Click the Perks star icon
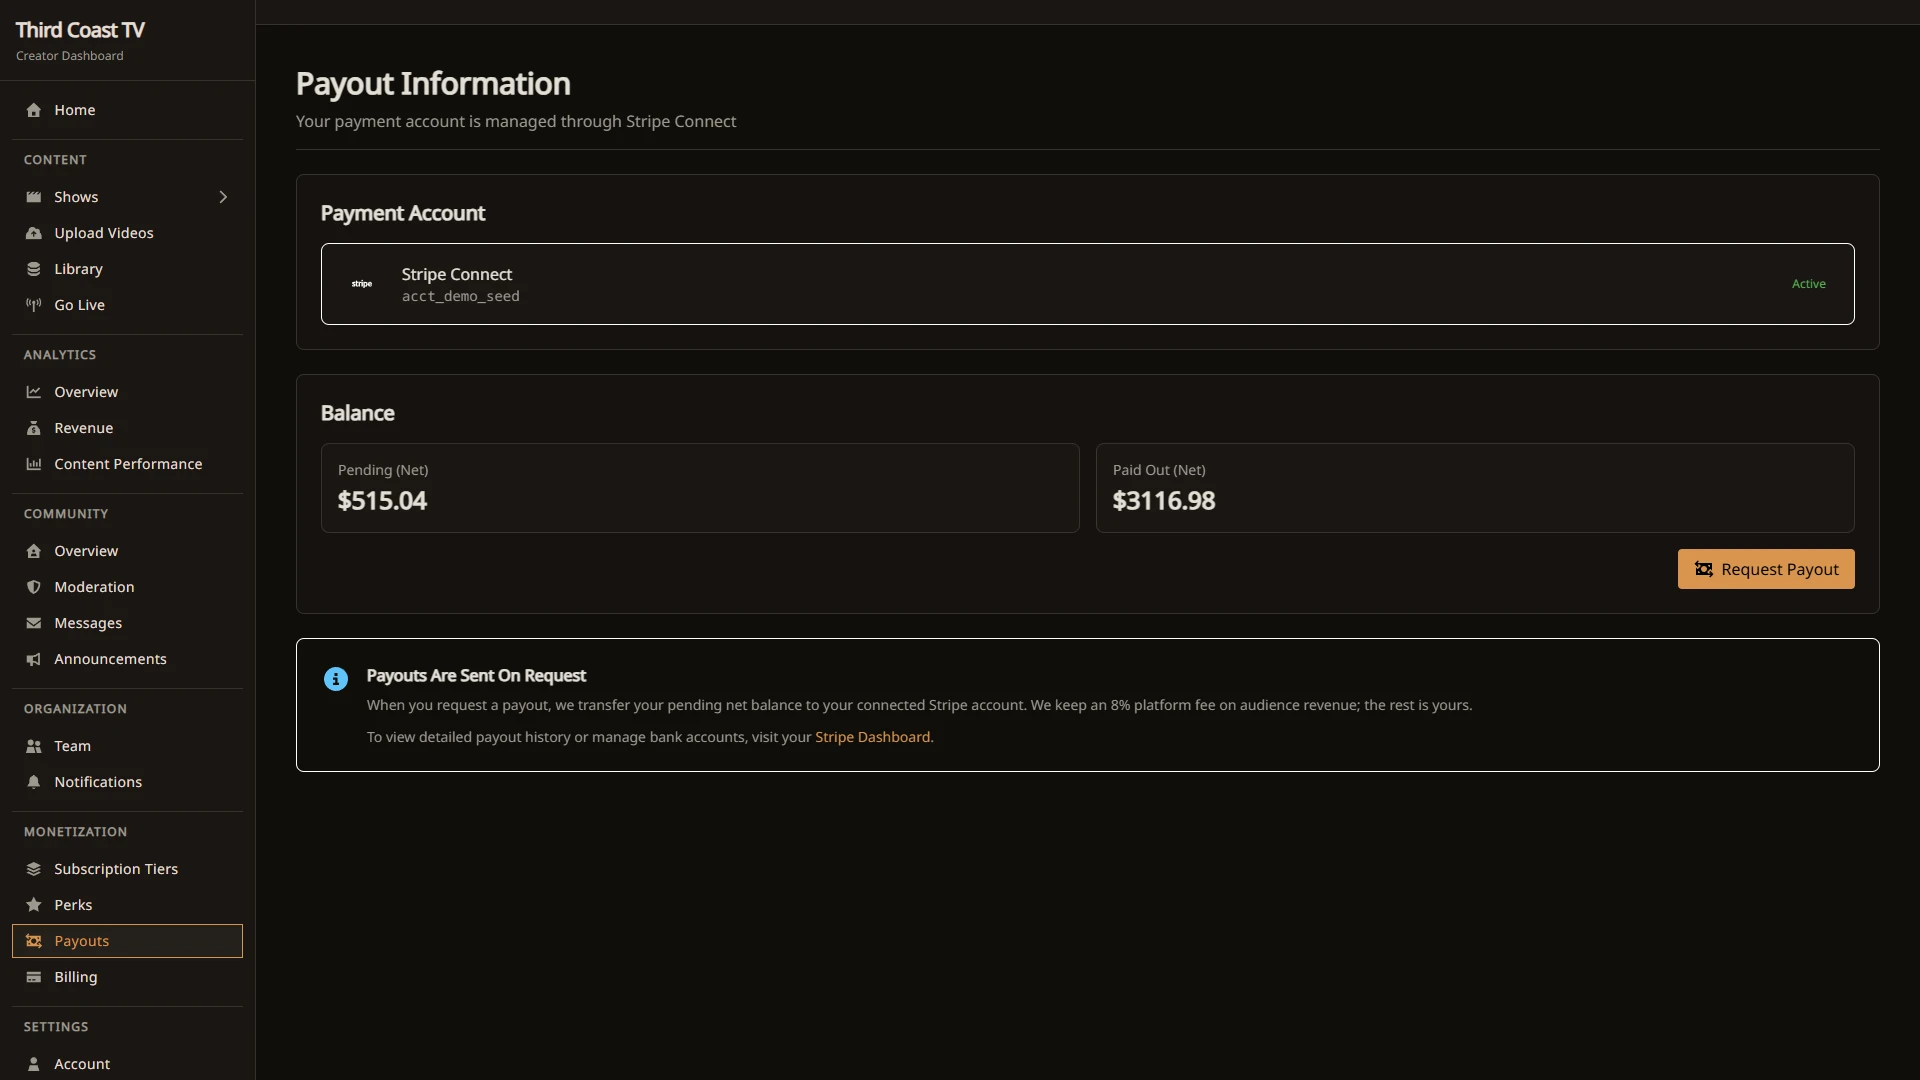This screenshot has width=1920, height=1080. 34,905
